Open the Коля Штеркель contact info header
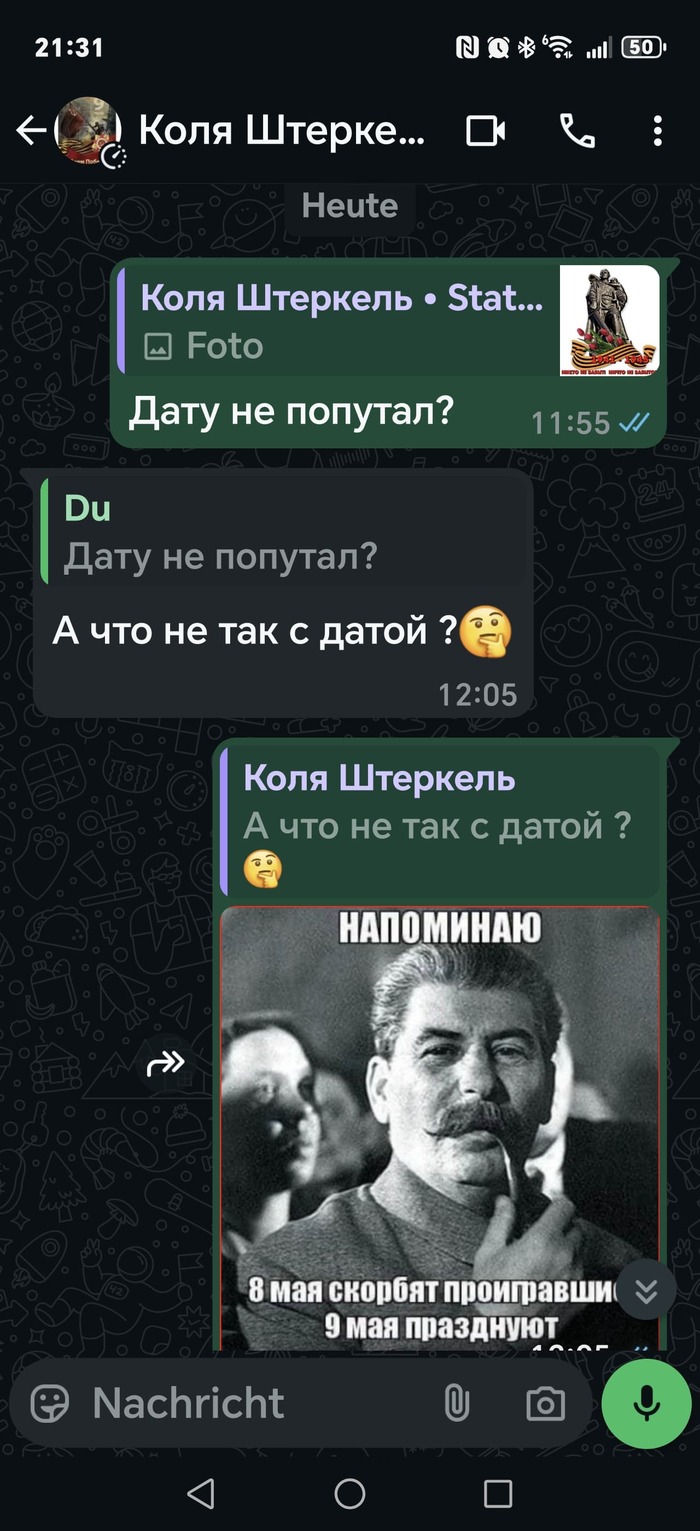 click(x=282, y=131)
